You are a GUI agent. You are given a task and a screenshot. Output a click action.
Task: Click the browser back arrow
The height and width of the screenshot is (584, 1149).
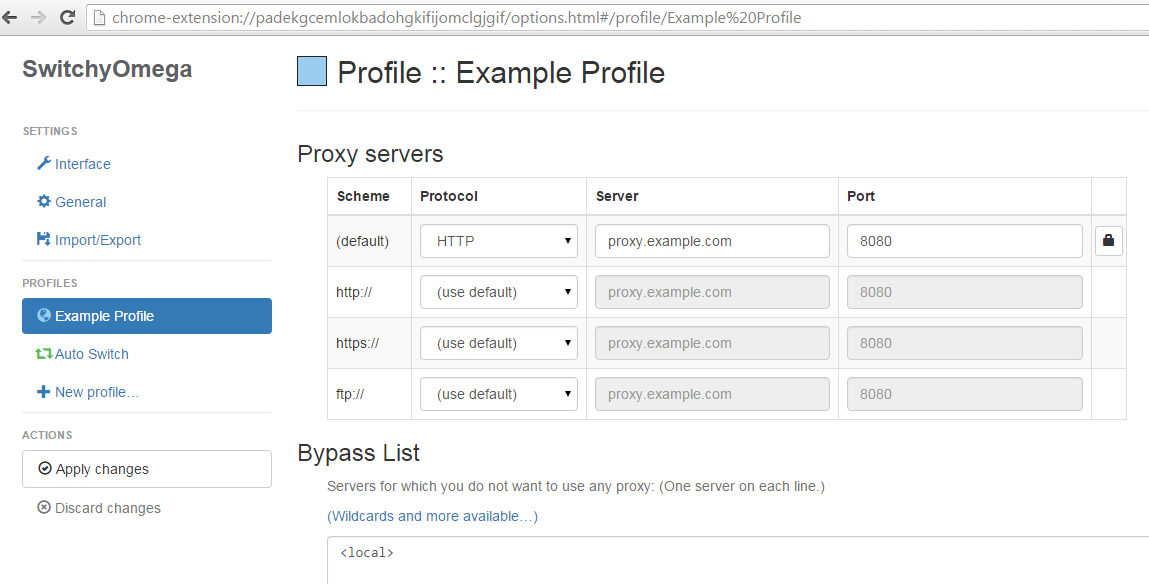click(x=10, y=17)
